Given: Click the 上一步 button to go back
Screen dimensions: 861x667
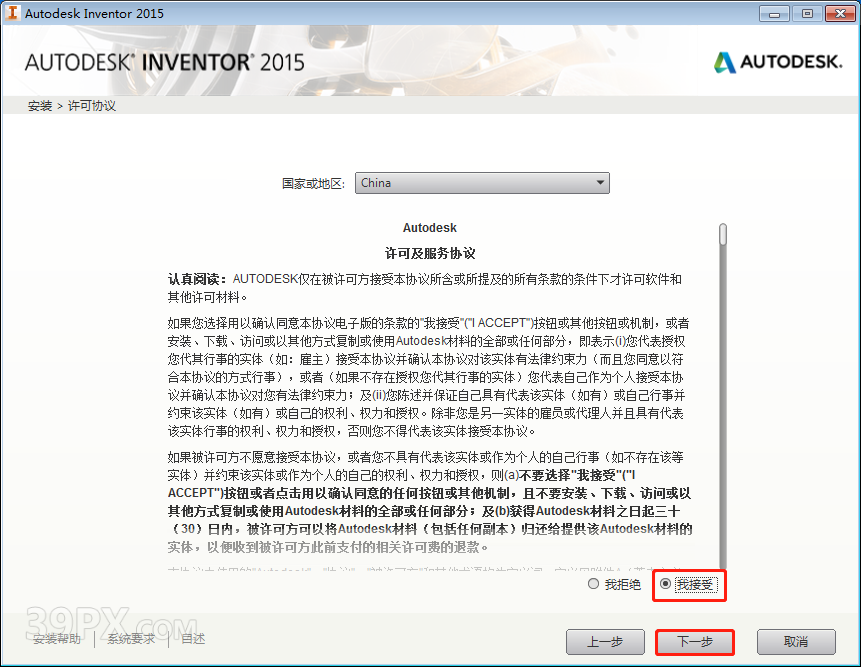Looking at the screenshot, I should tap(605, 642).
